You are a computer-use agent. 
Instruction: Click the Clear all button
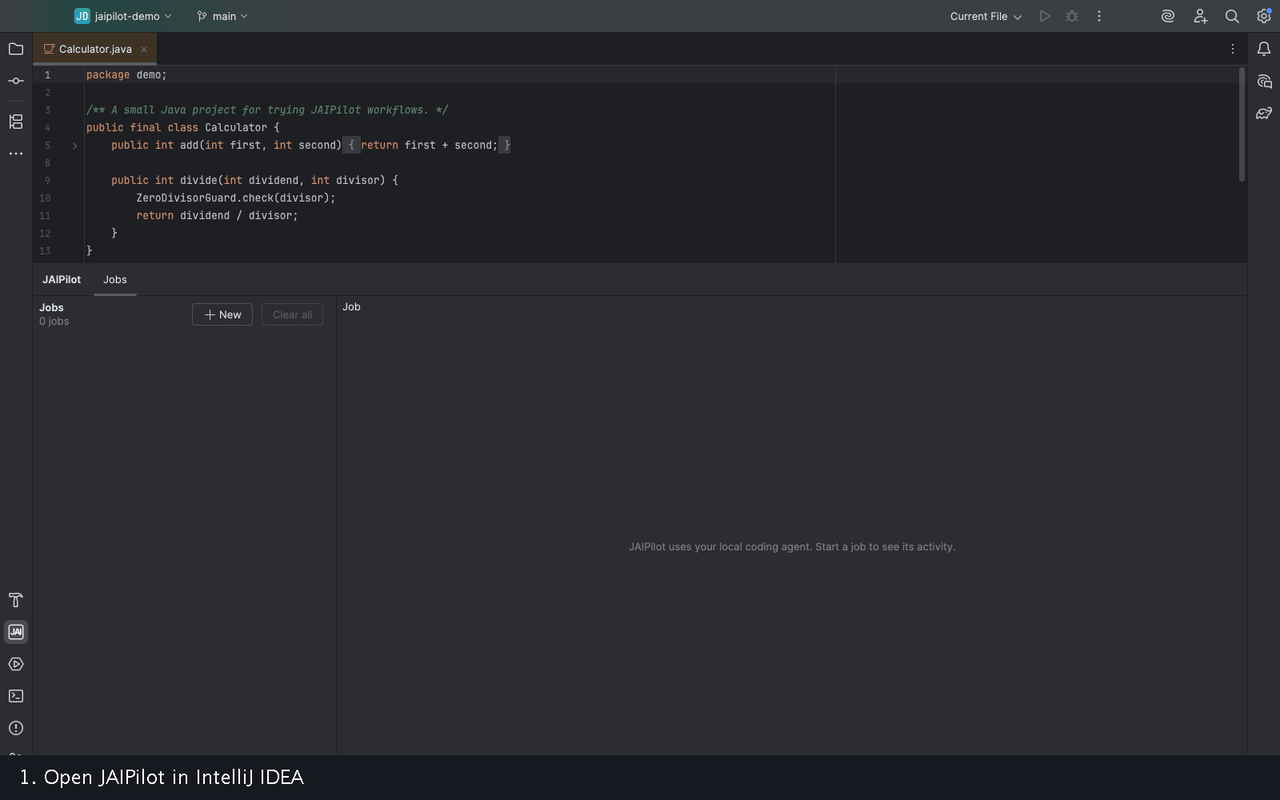(x=292, y=314)
